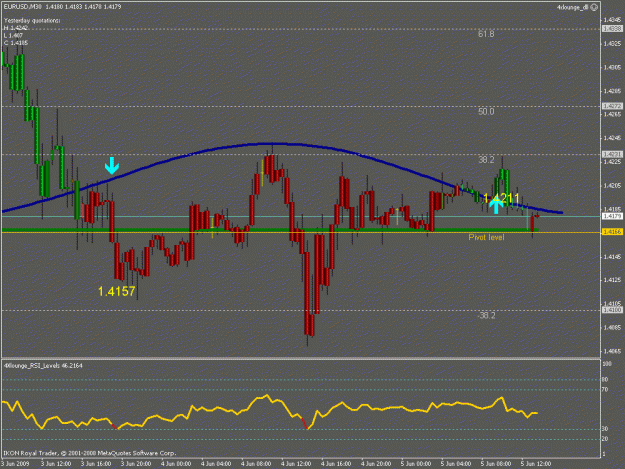Click the price axis label 1.4345
Image resolution: width=625 pixels, height=469 pixels.
(612, 20)
